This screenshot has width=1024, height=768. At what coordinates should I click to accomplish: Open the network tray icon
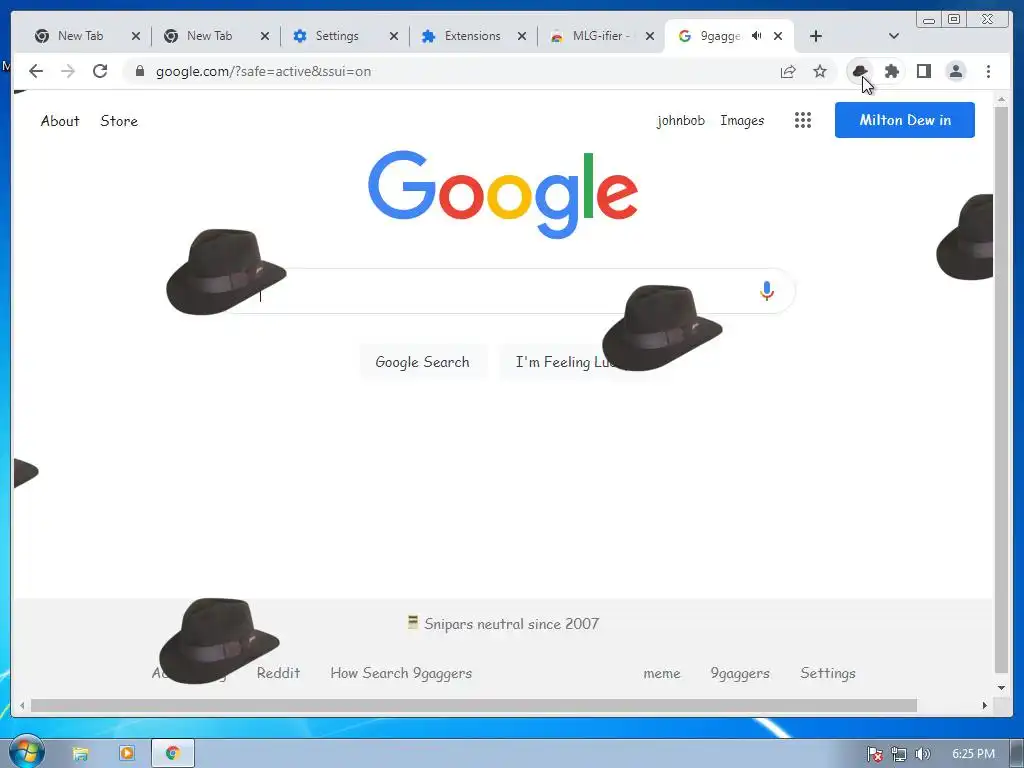tap(899, 754)
